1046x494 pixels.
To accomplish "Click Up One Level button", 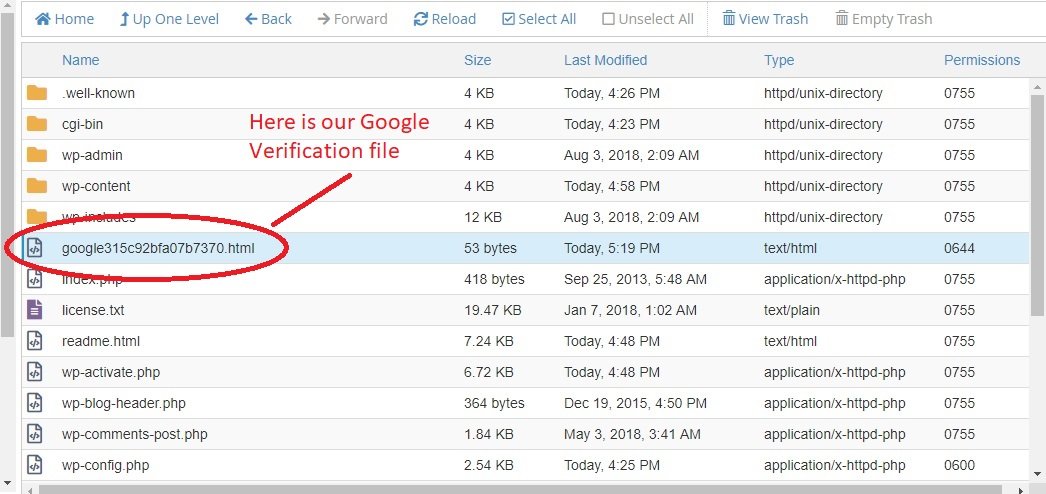I will (169, 19).
